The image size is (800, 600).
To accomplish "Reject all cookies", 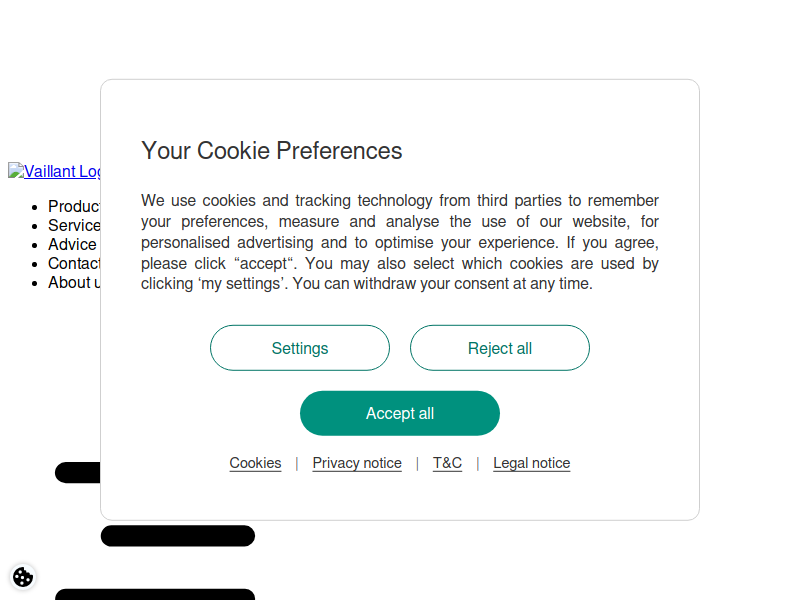I will pyautogui.click(x=500, y=348).
